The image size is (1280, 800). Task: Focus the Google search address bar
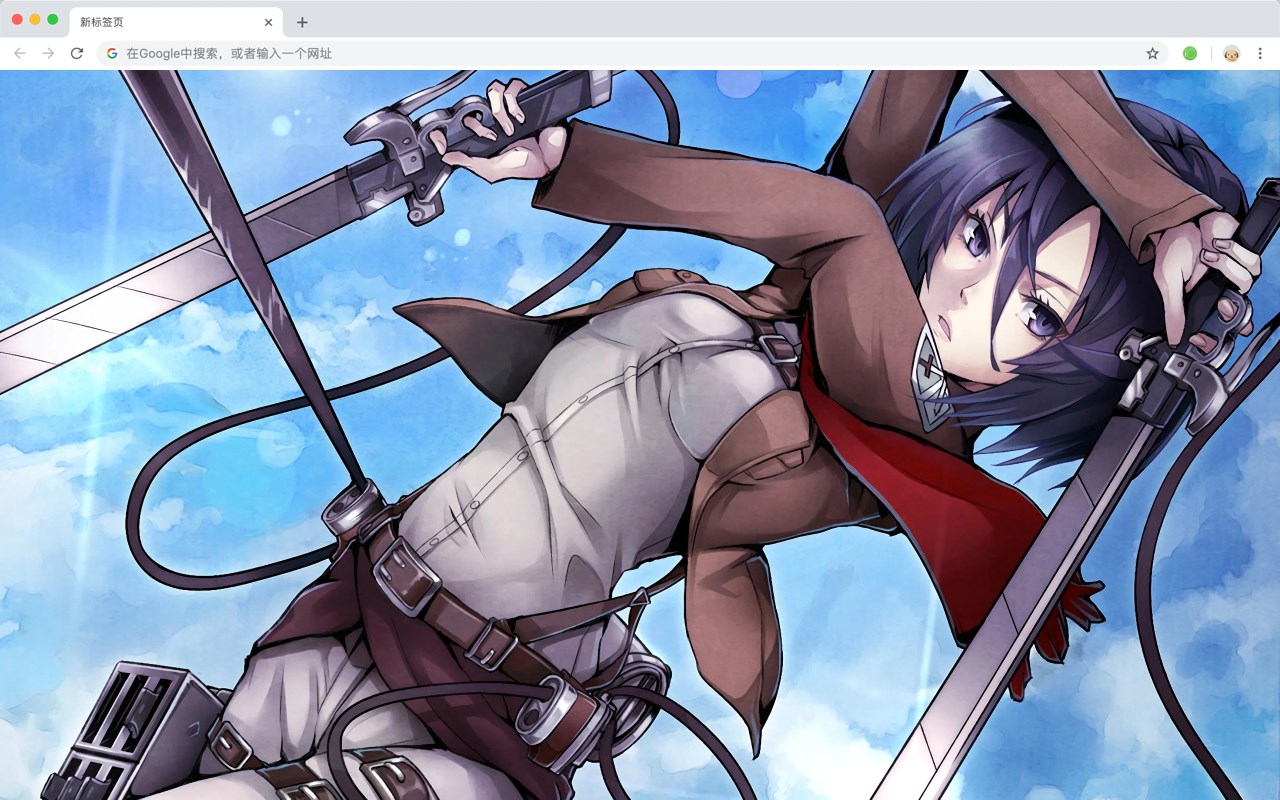632,53
